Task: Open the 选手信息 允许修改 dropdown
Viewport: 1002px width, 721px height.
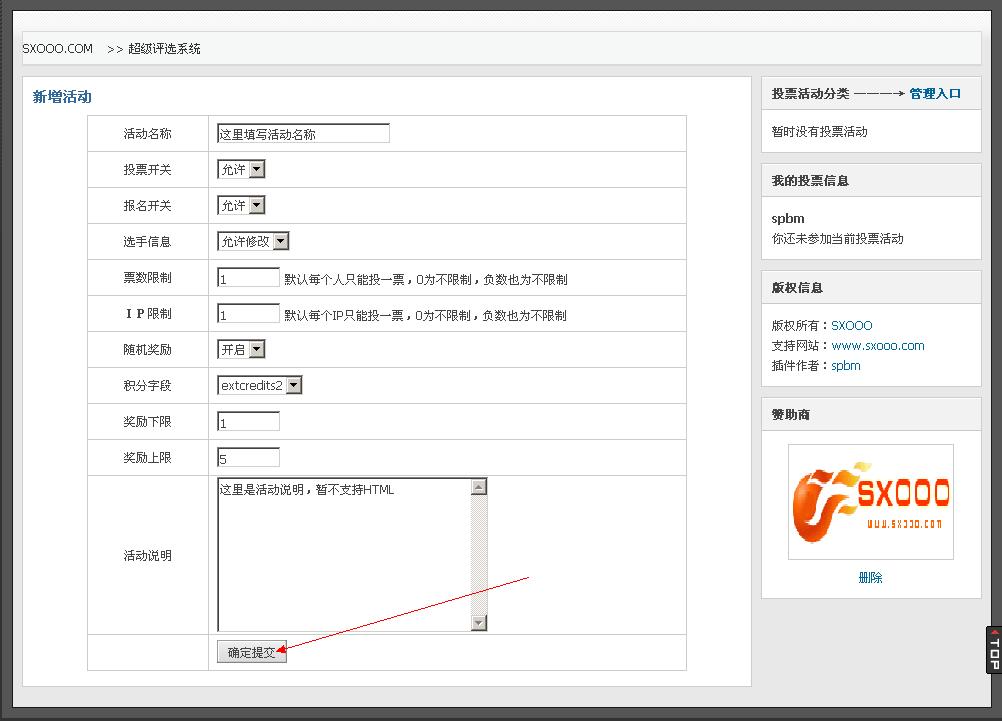Action: [x=249, y=241]
